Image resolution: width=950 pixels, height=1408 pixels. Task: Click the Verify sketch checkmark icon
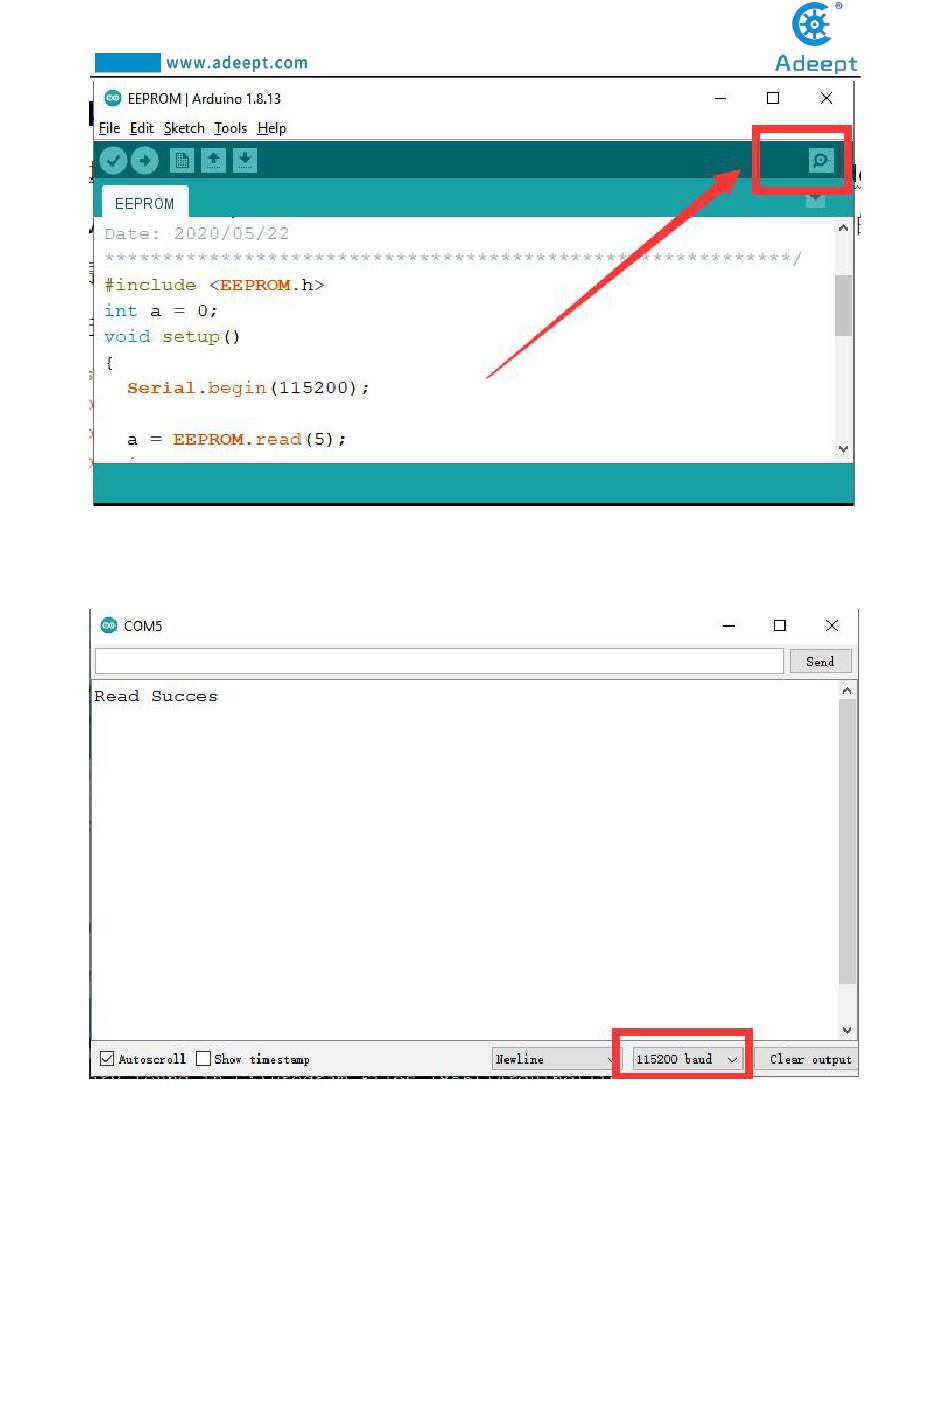[x=113, y=160]
